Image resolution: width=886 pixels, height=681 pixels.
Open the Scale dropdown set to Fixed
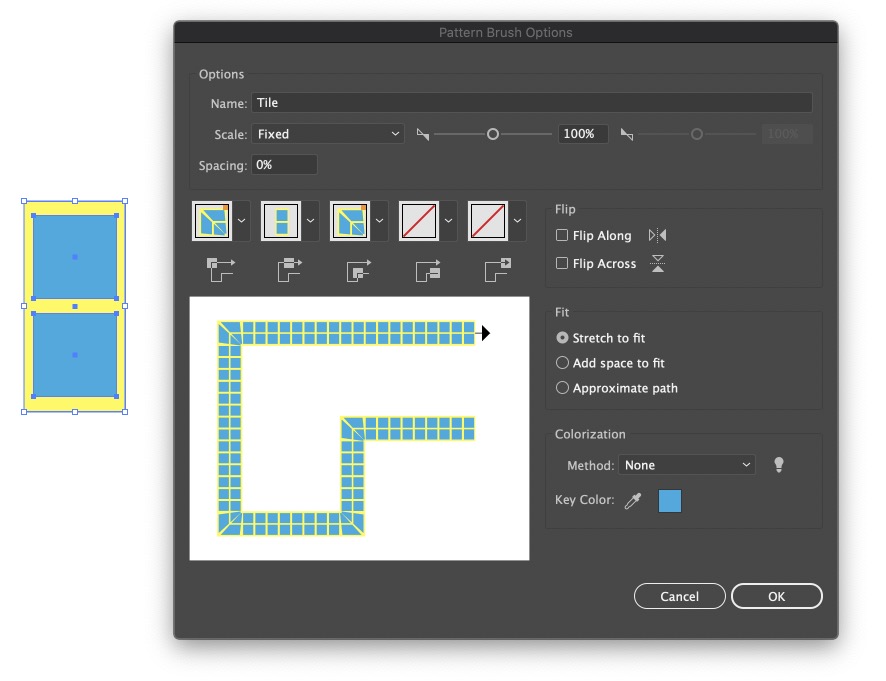(328, 134)
